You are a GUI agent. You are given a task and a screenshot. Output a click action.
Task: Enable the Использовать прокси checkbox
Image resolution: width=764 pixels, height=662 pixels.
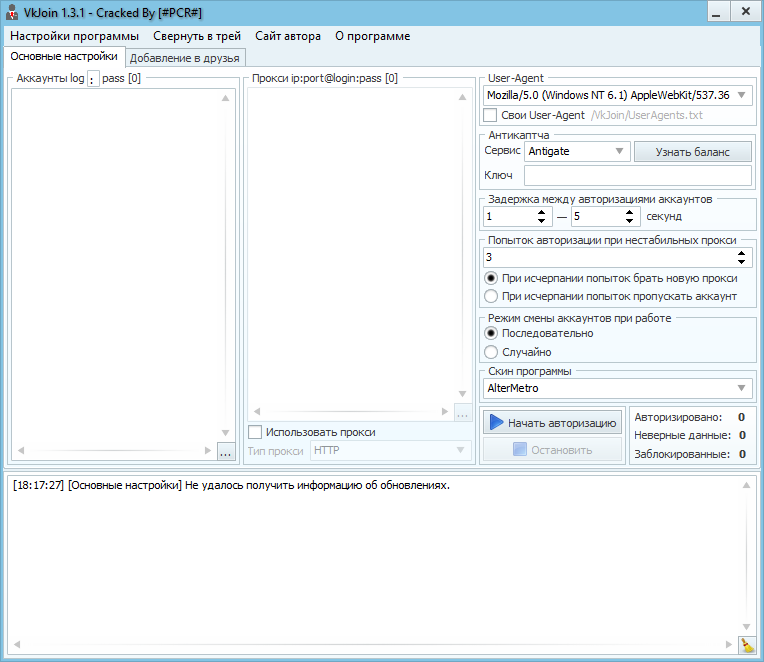(x=255, y=432)
